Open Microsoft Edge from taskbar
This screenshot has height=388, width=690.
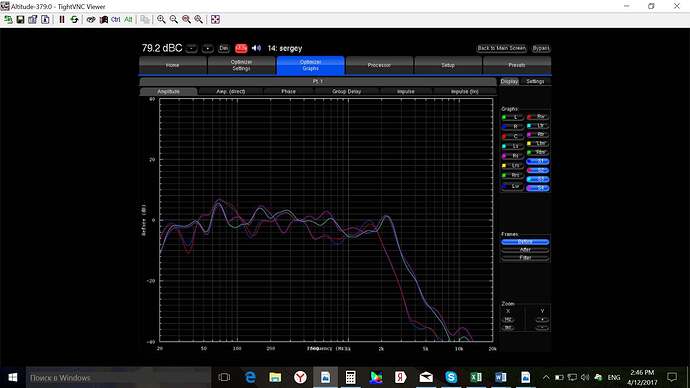point(250,377)
